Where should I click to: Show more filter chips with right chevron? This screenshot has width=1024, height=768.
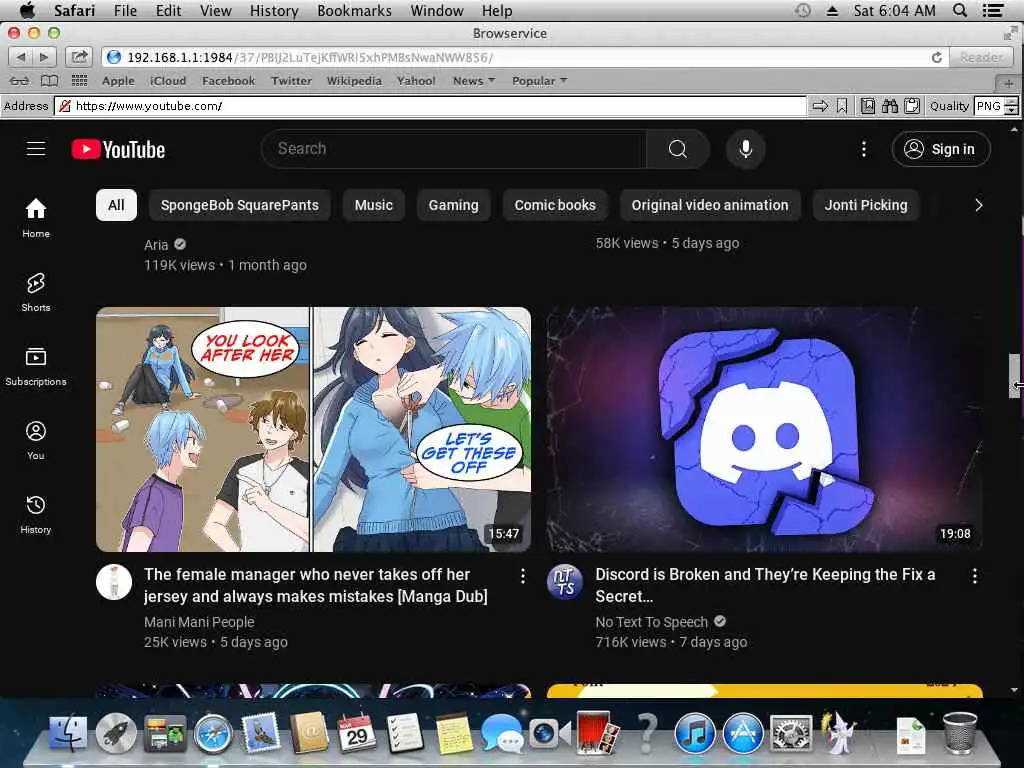[978, 205]
